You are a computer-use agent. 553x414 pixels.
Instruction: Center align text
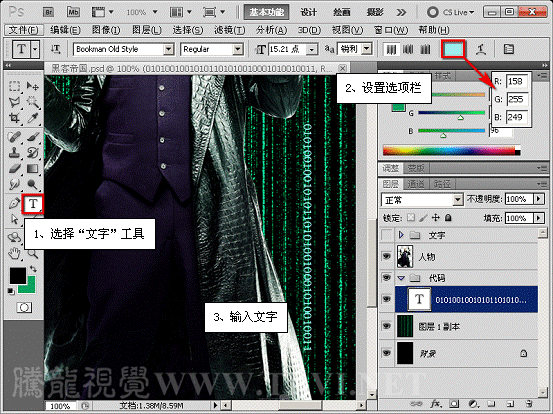click(408, 49)
